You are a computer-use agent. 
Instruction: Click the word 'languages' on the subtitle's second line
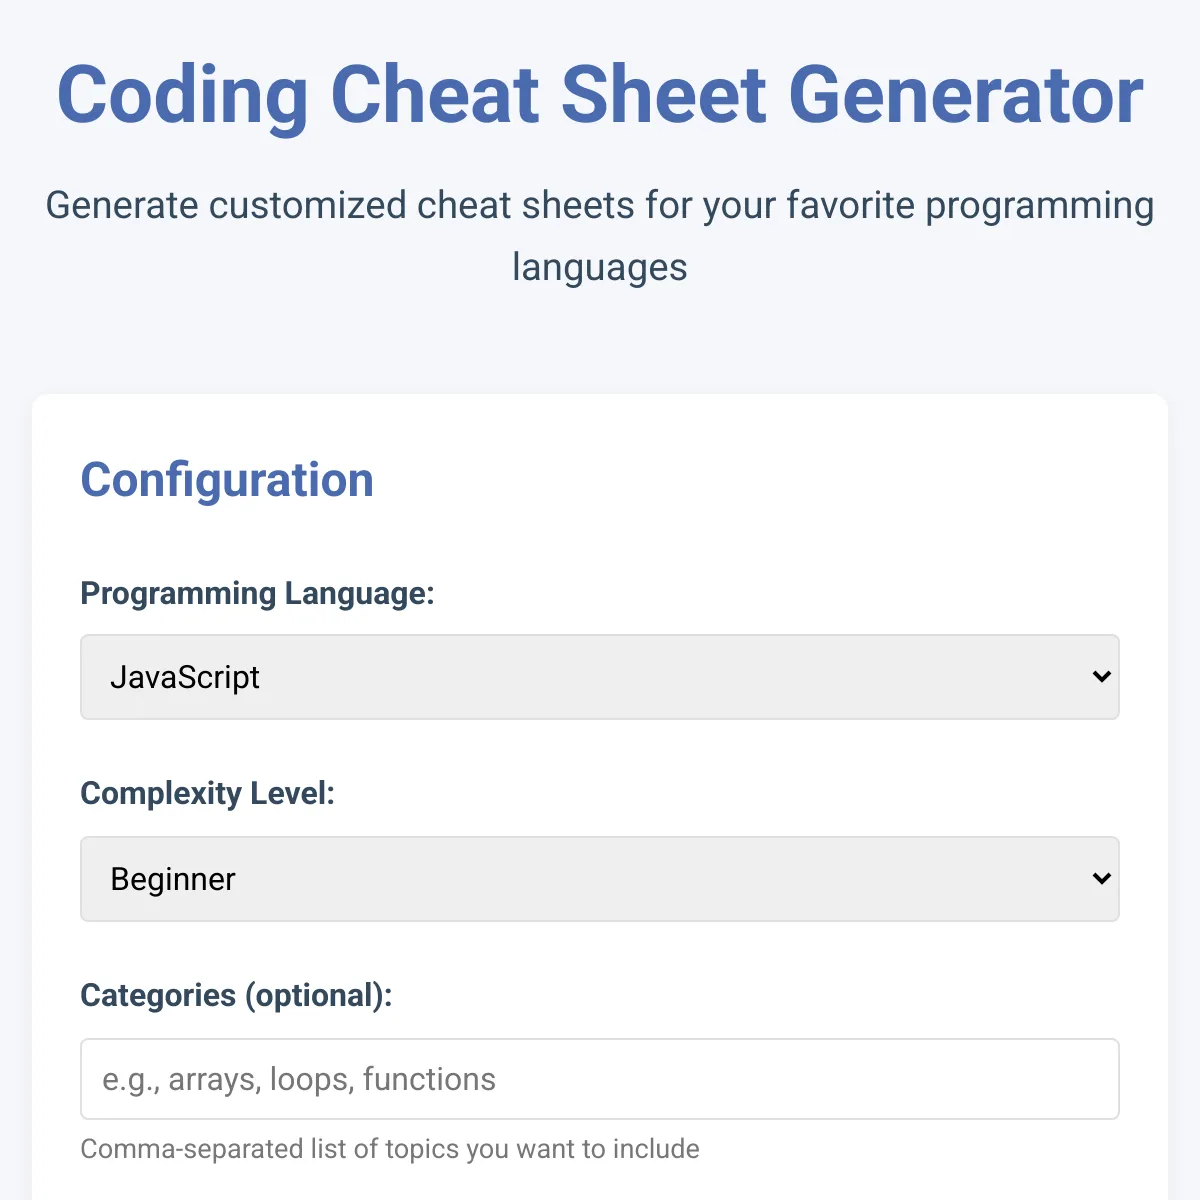click(600, 267)
